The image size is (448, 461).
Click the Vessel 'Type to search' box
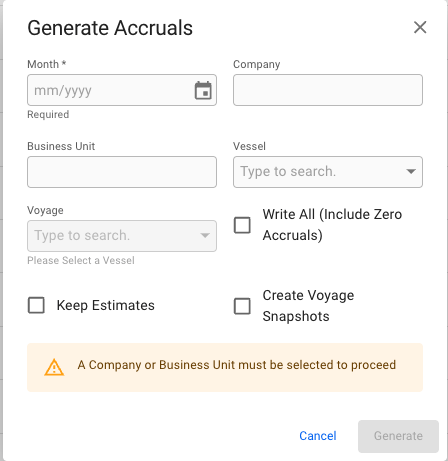pyautogui.click(x=320, y=172)
